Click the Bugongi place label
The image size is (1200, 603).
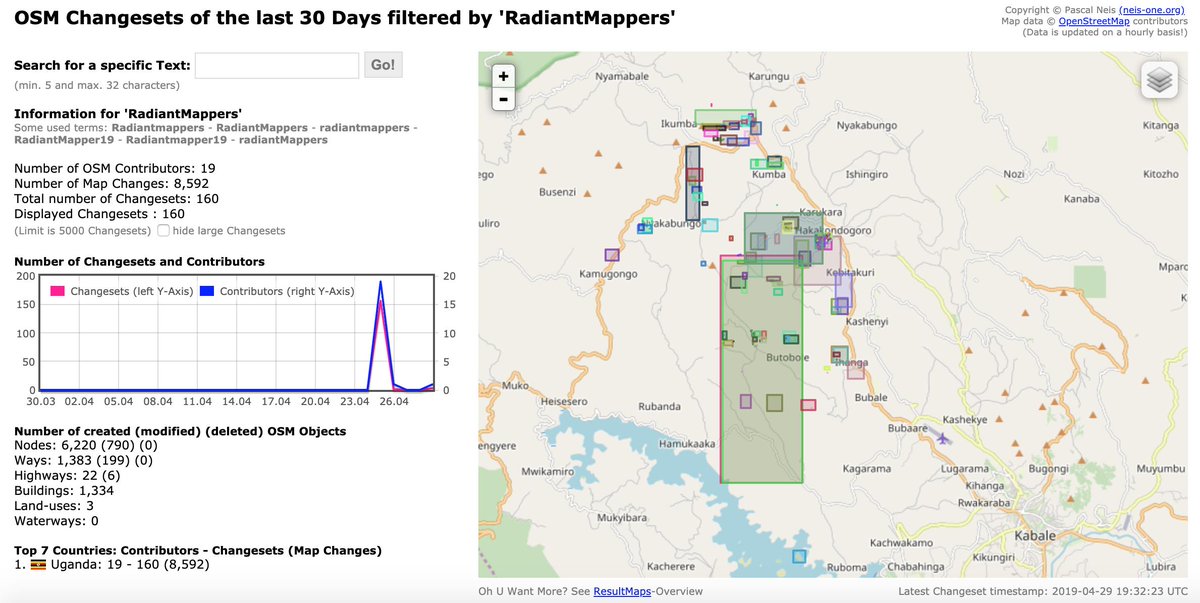1049,468
